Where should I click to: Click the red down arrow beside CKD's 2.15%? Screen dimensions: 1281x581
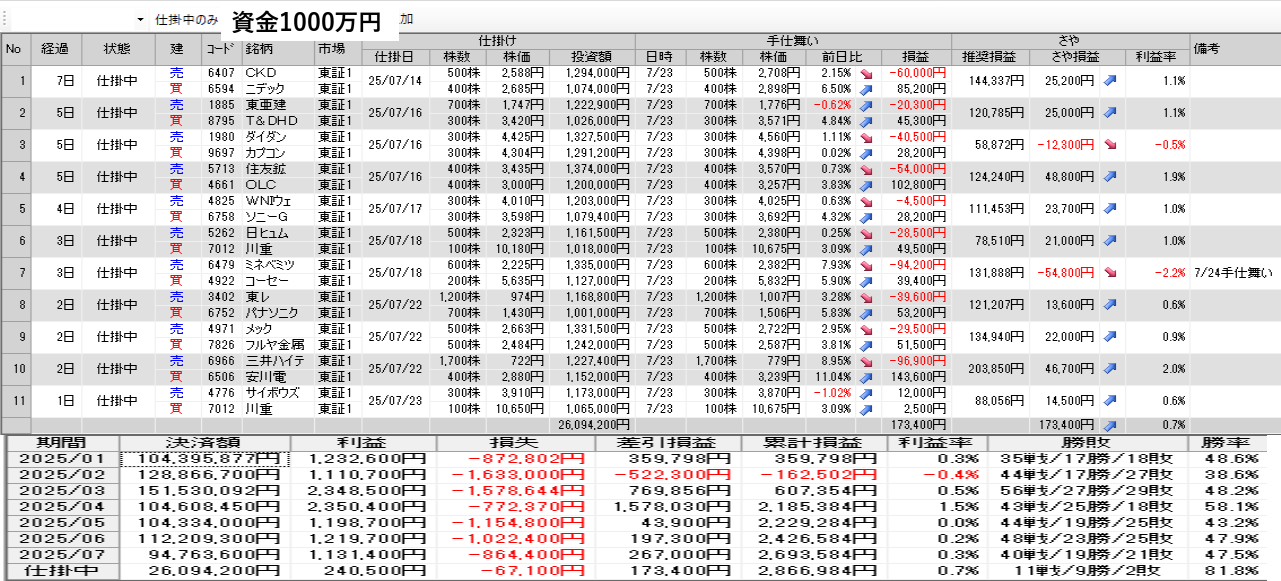(x=864, y=73)
